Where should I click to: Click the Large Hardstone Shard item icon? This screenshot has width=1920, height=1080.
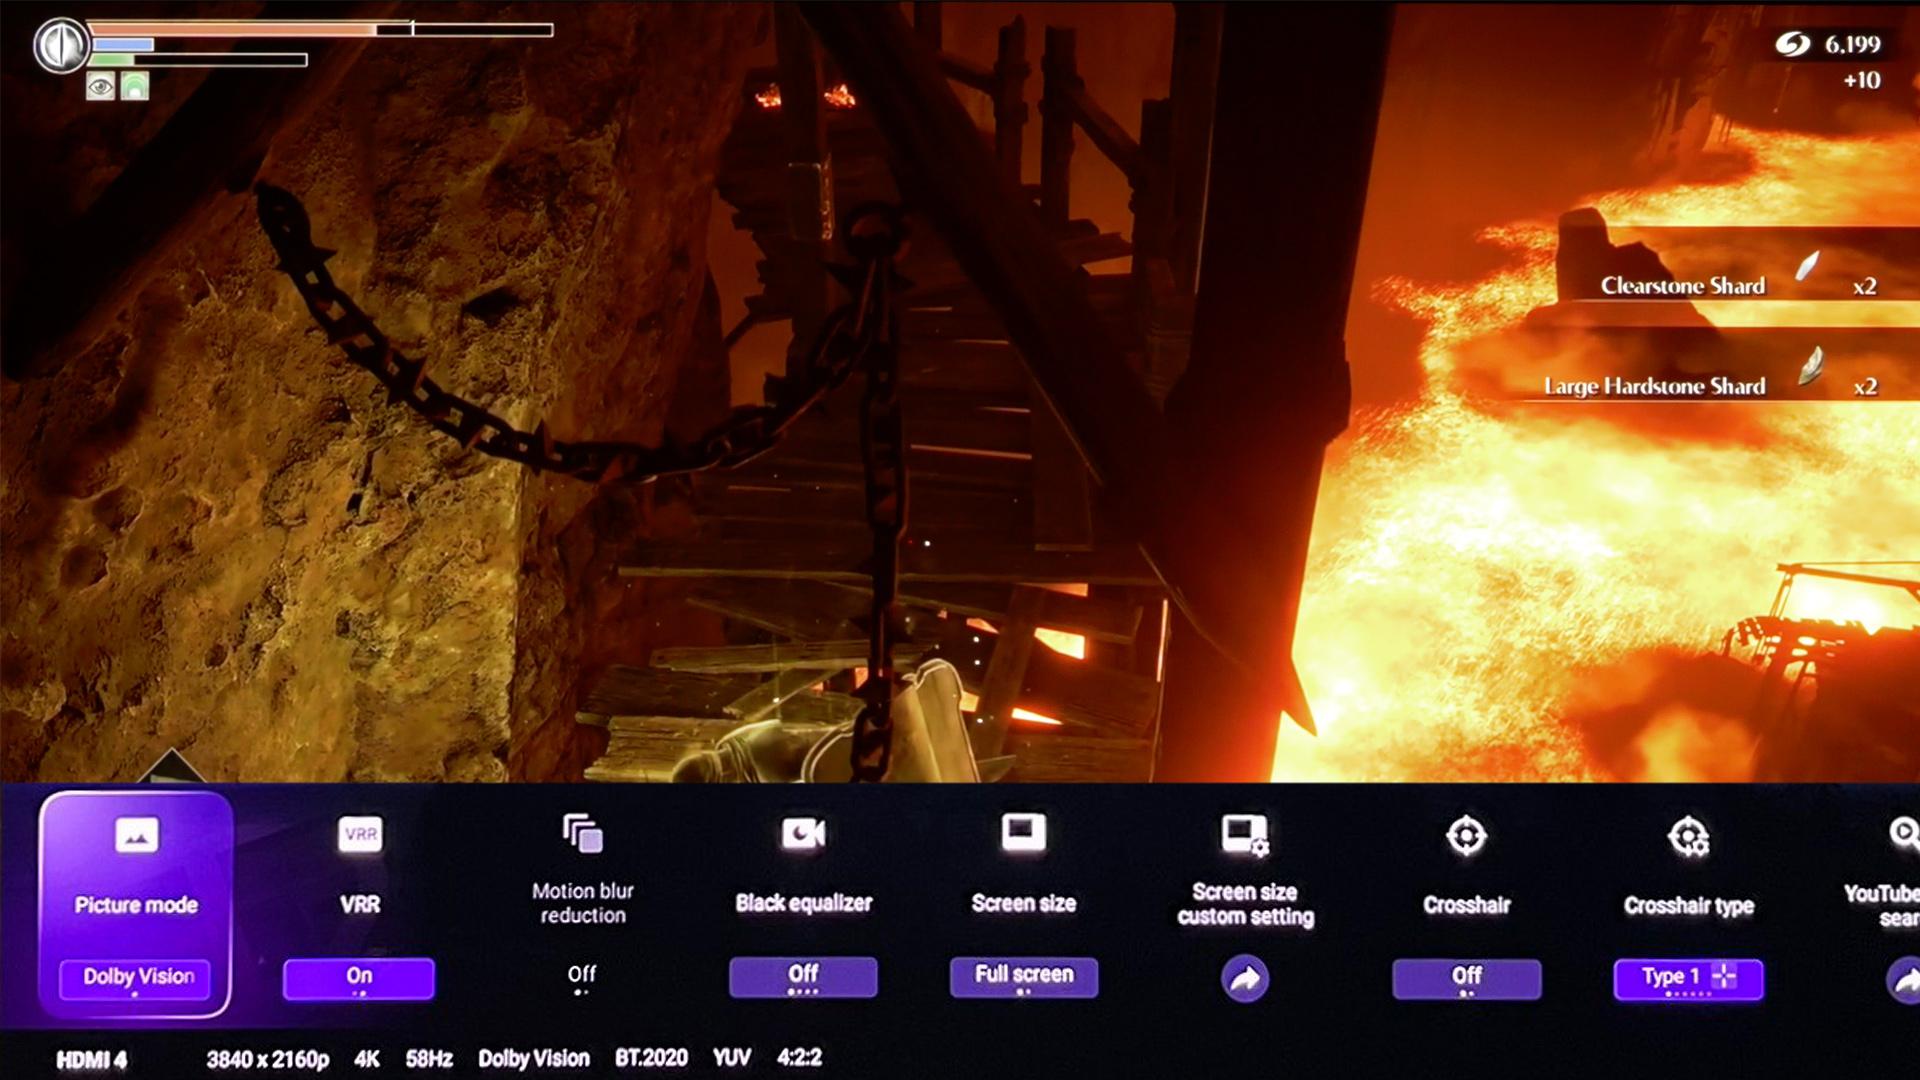1811,366
